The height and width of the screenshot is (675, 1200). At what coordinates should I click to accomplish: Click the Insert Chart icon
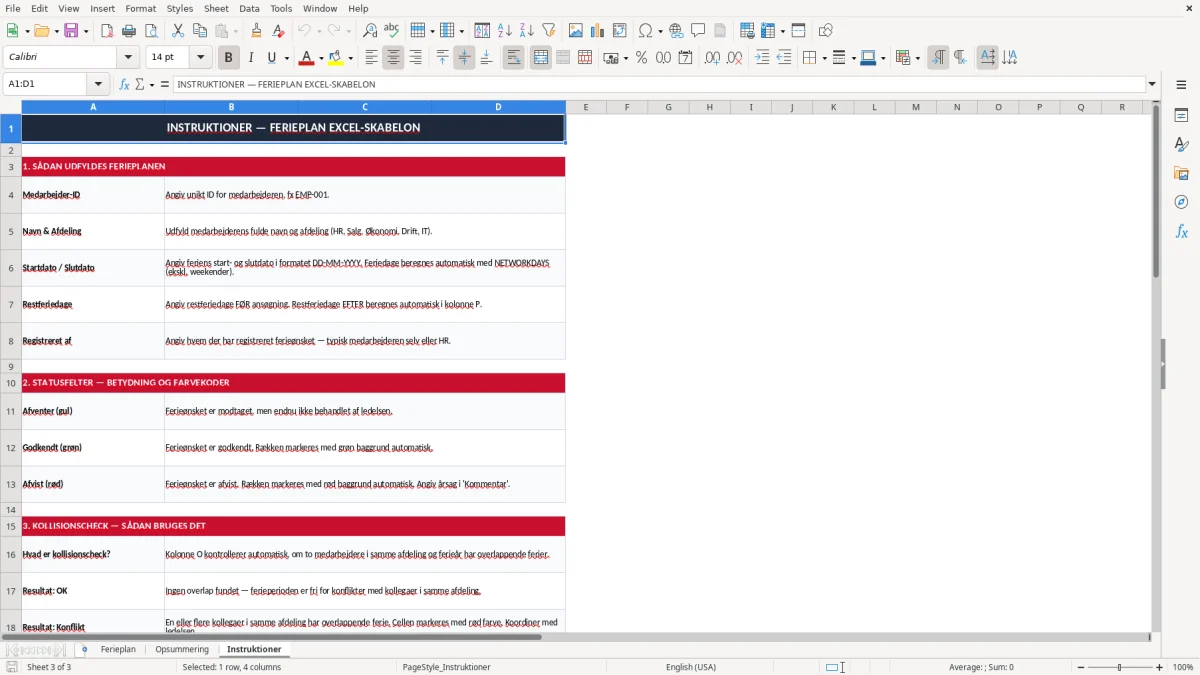pyautogui.click(x=598, y=31)
